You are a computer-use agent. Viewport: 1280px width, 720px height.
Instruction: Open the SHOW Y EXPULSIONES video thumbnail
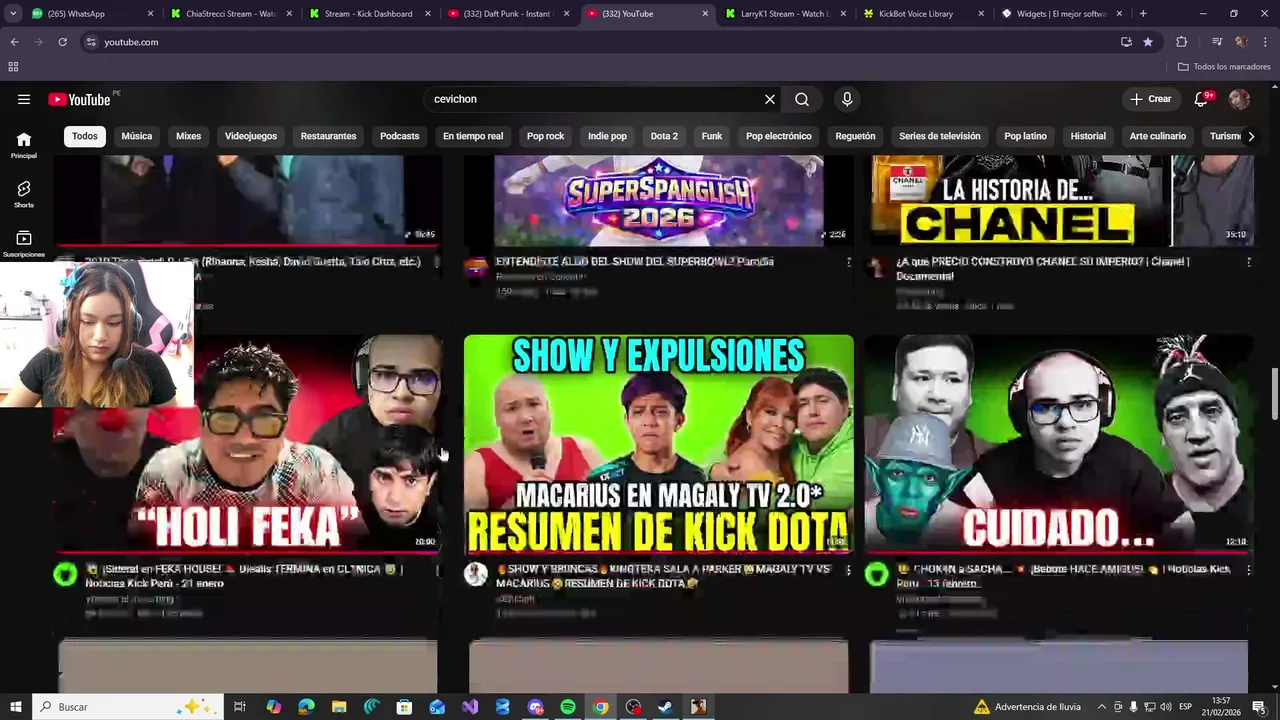point(659,444)
